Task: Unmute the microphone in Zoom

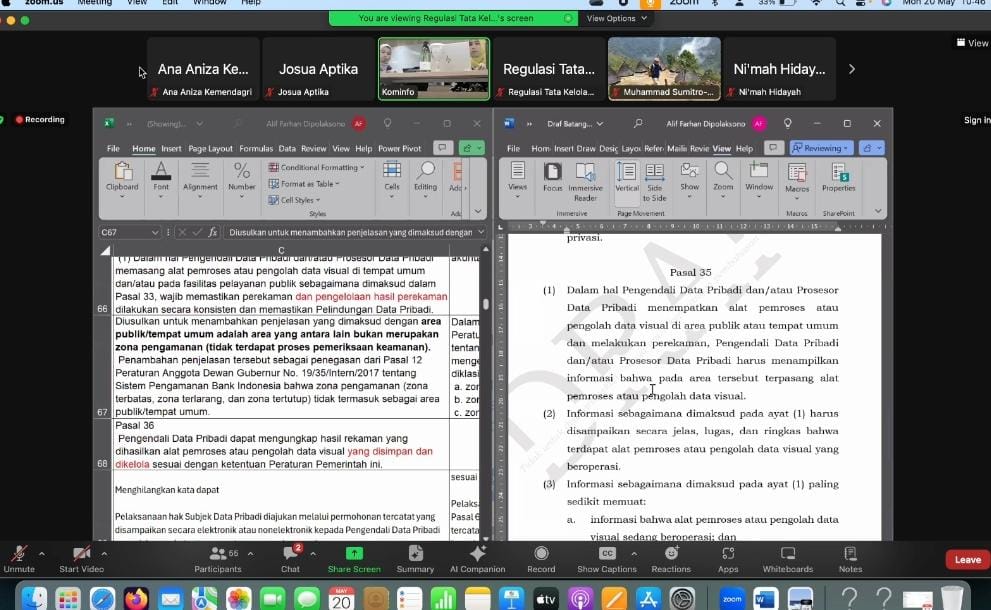Action: pos(18,555)
